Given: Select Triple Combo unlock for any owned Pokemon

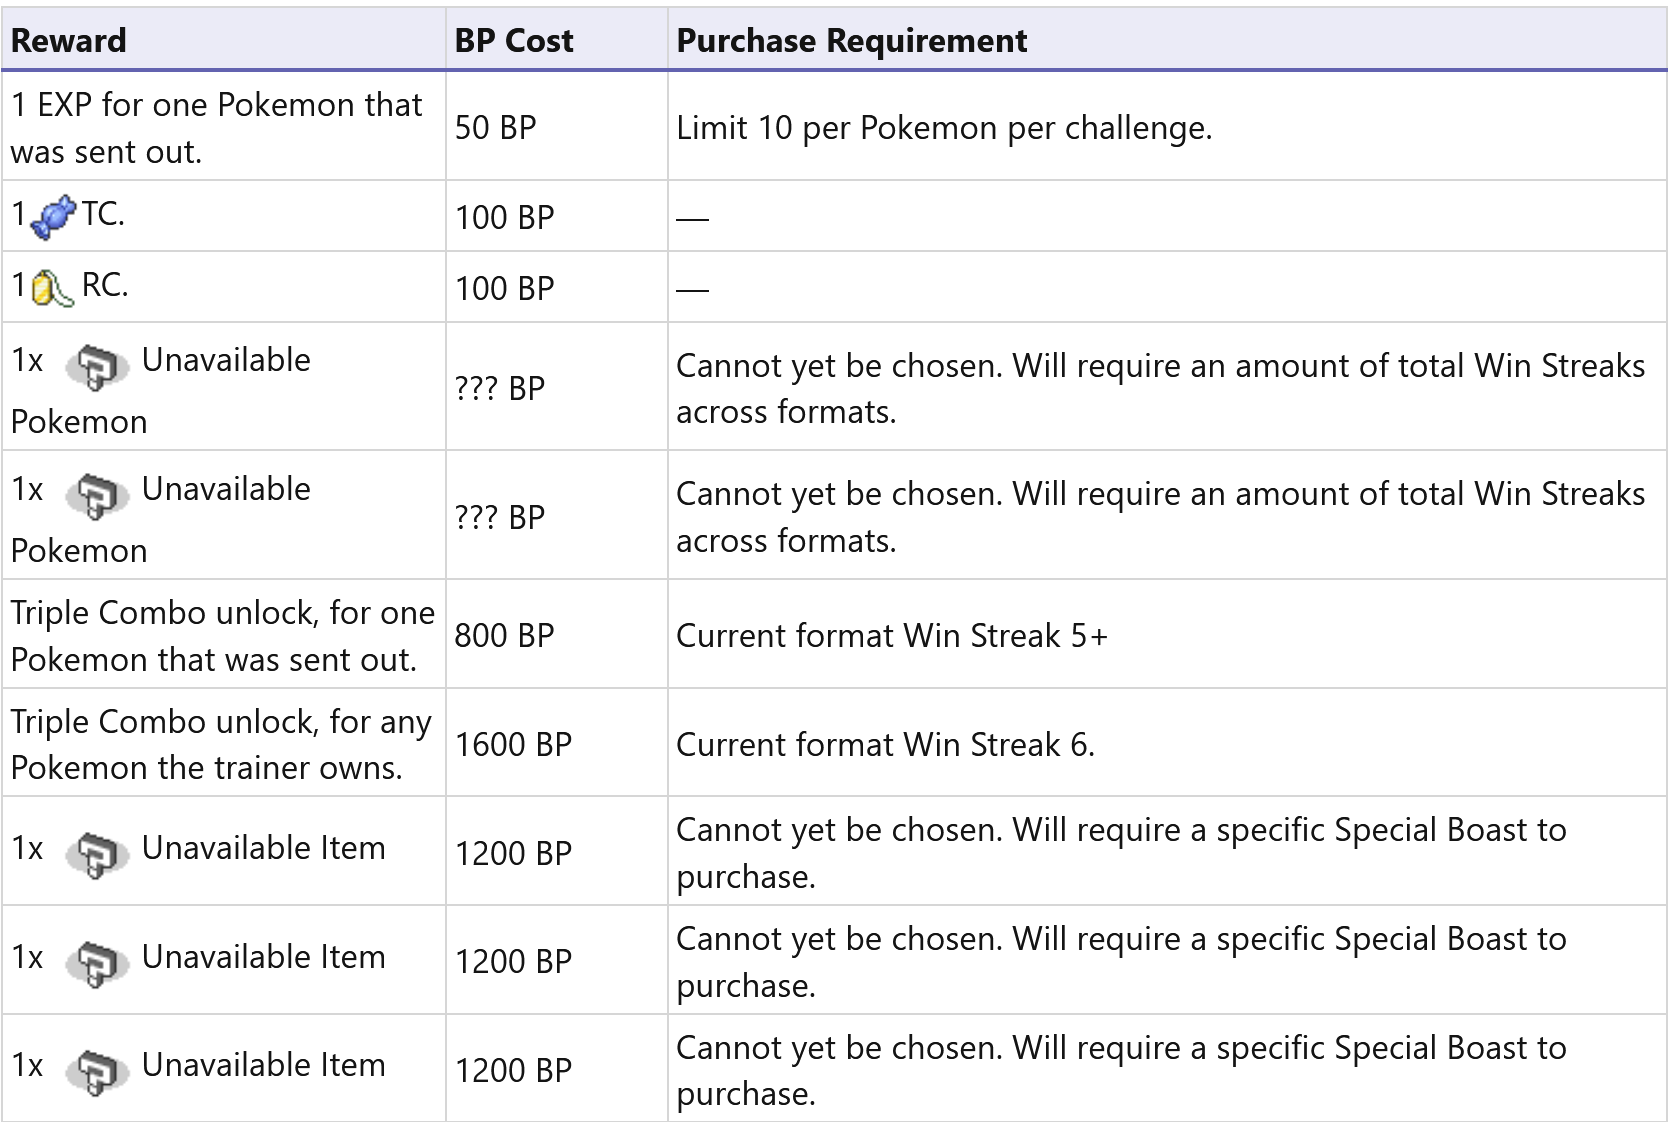Looking at the screenshot, I should 221,745.
